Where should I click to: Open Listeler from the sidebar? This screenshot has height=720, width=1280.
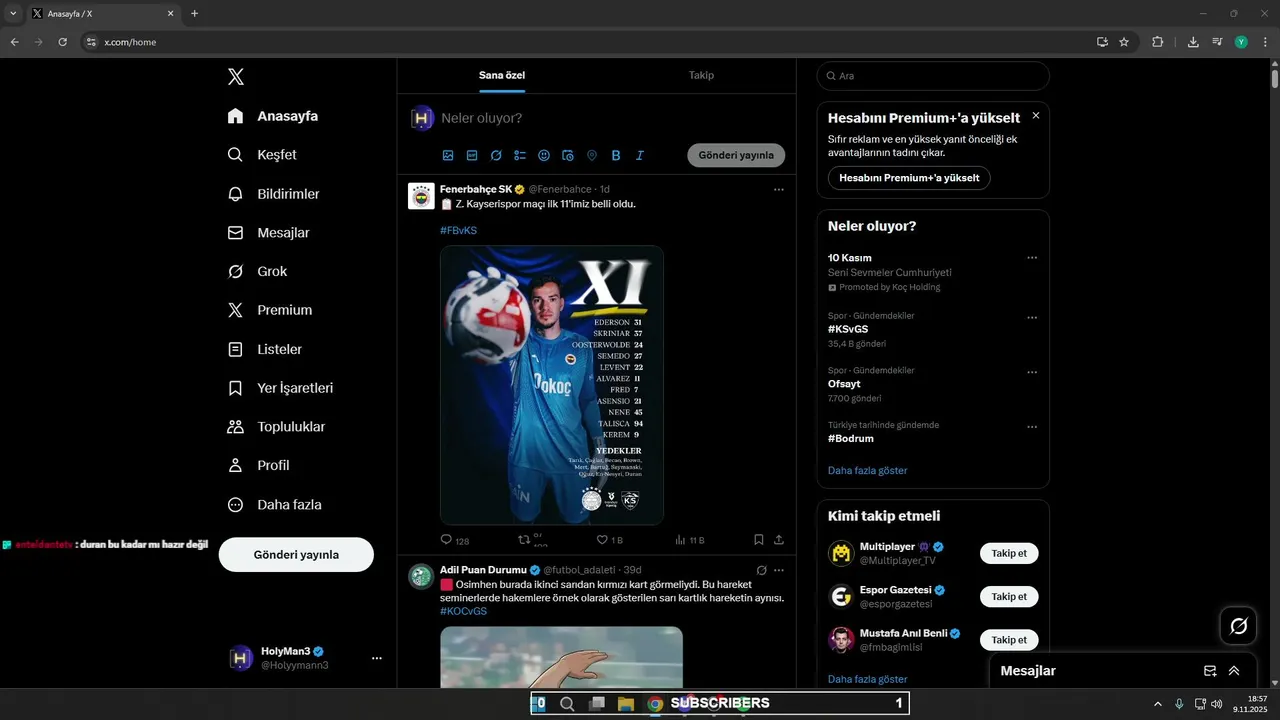(x=264, y=349)
